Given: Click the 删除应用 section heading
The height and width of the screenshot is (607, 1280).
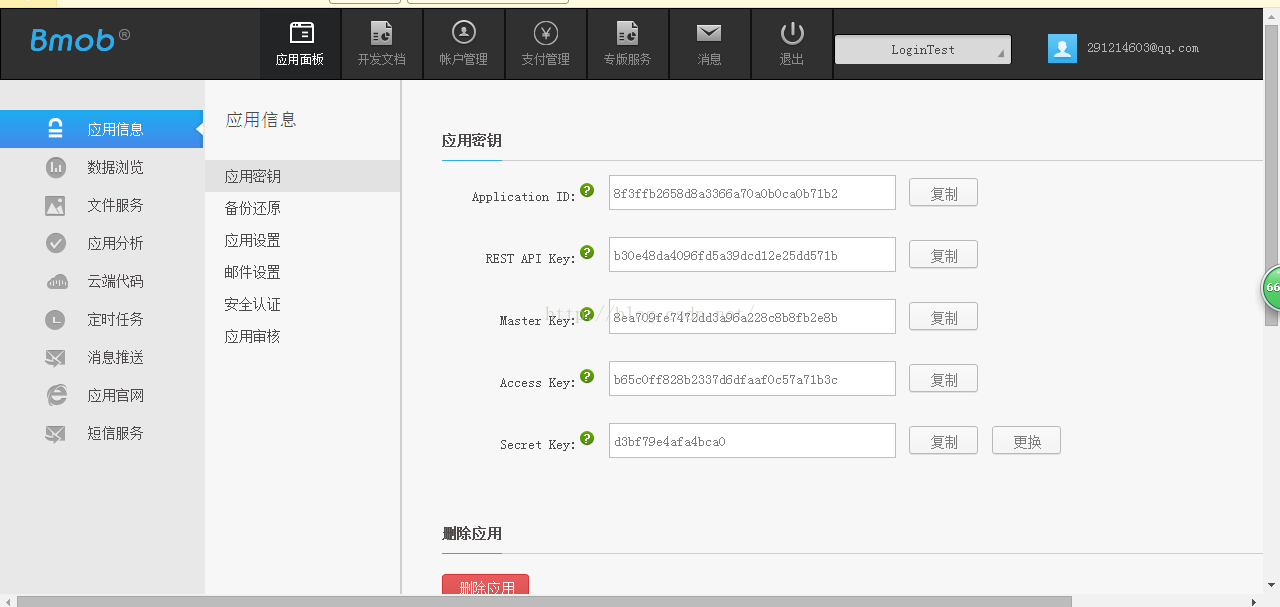Looking at the screenshot, I should tap(472, 534).
